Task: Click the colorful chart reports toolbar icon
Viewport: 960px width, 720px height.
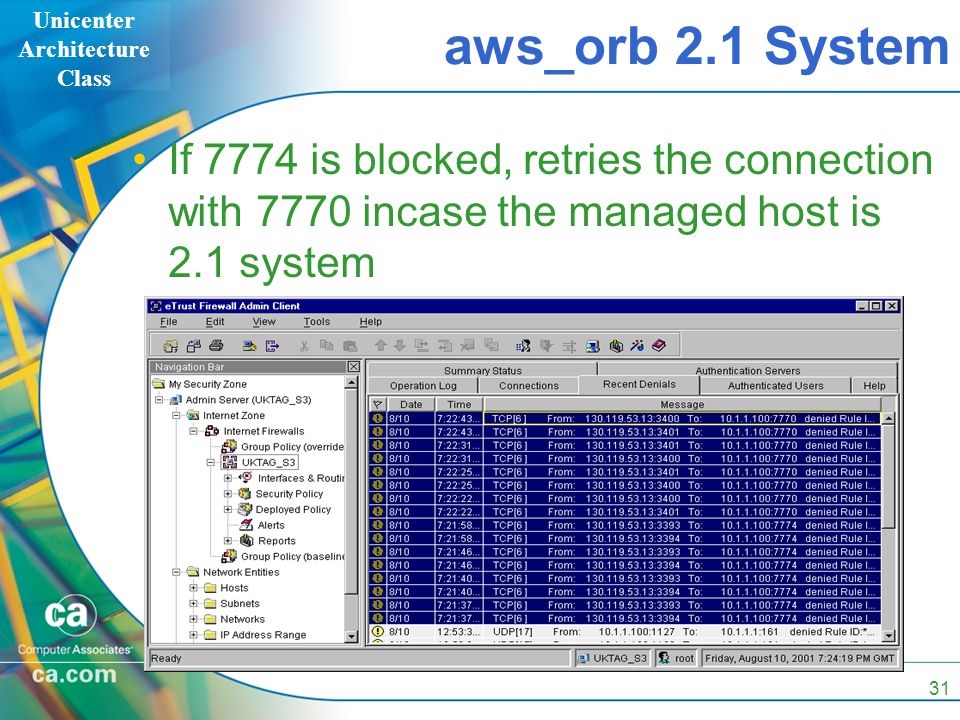Action: pos(616,347)
